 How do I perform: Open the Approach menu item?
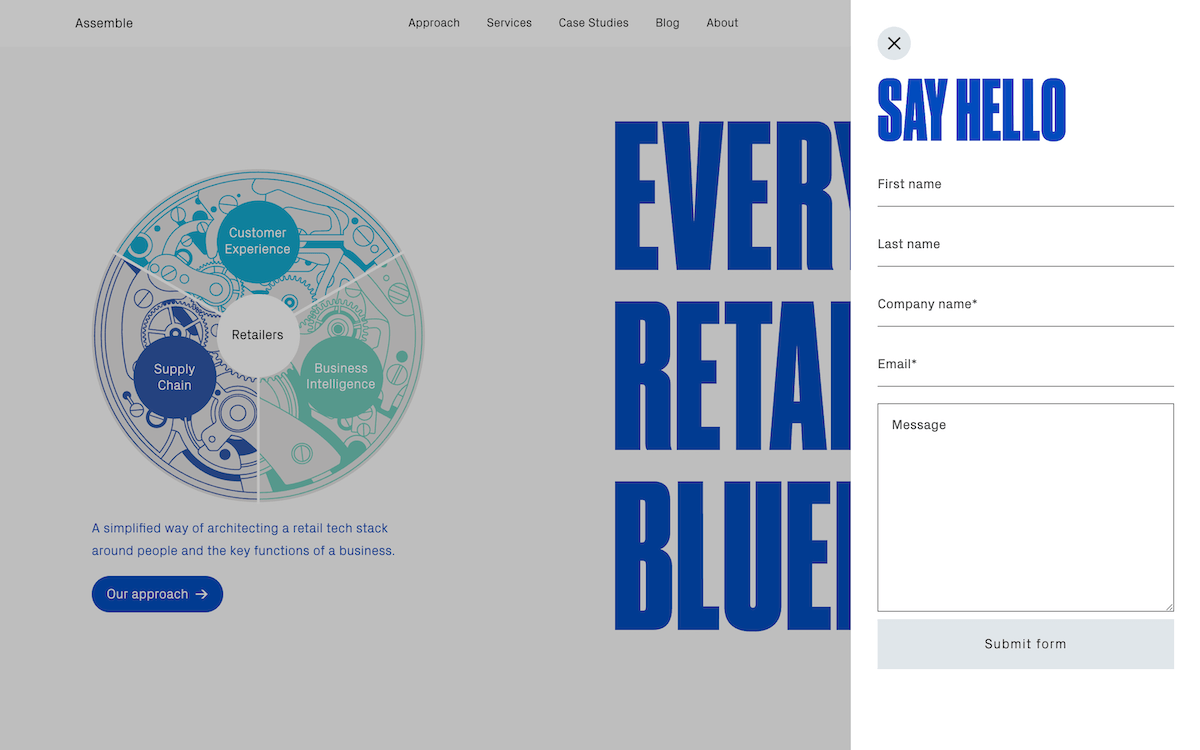pyautogui.click(x=434, y=23)
